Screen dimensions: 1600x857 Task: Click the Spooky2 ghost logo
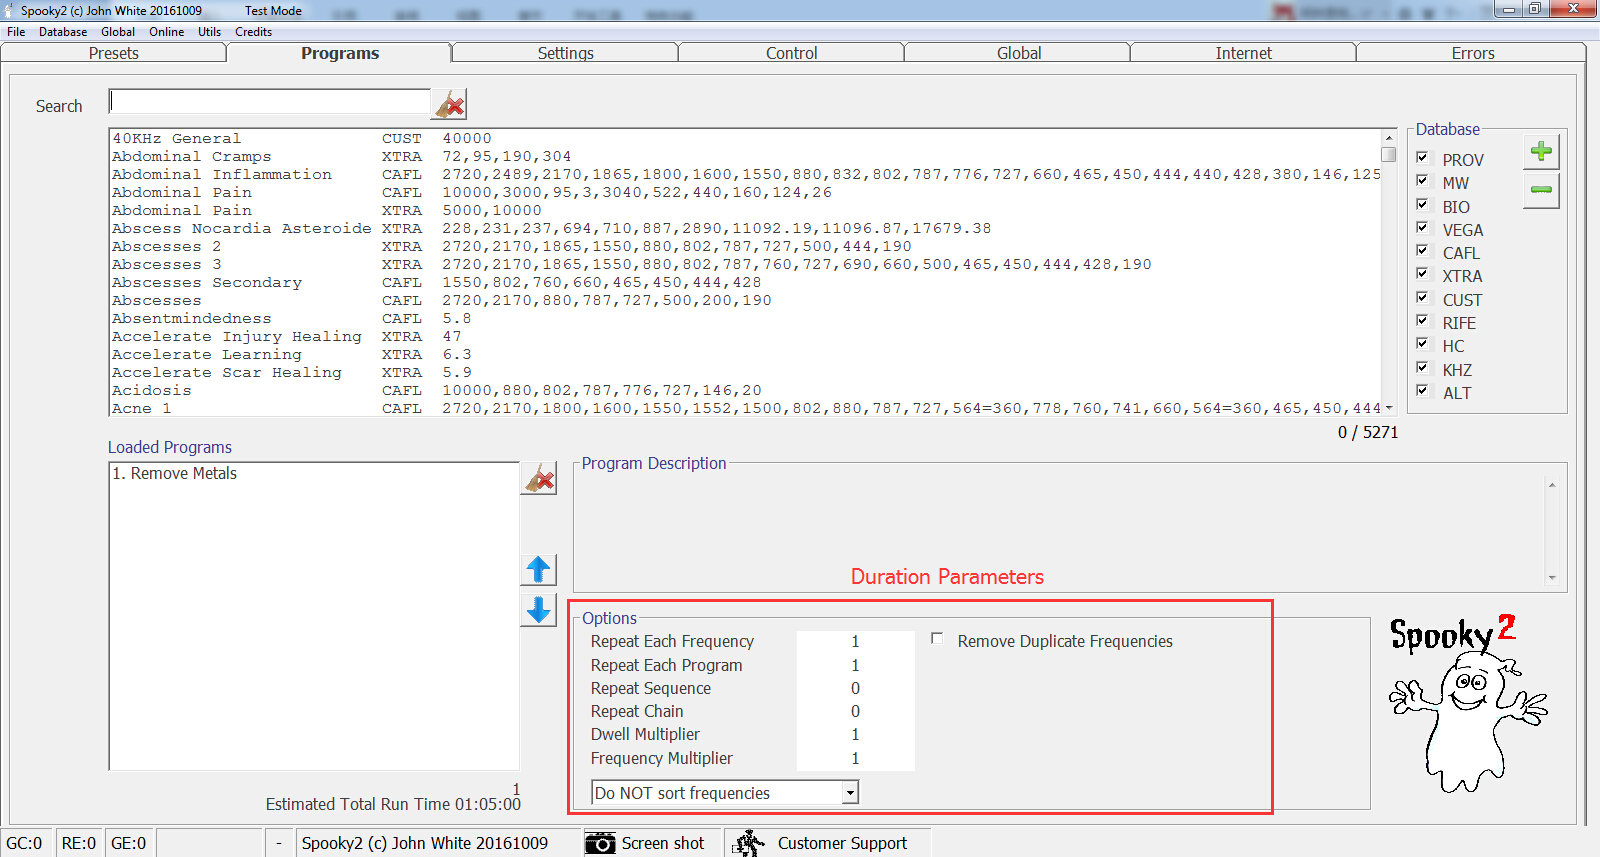(1468, 703)
